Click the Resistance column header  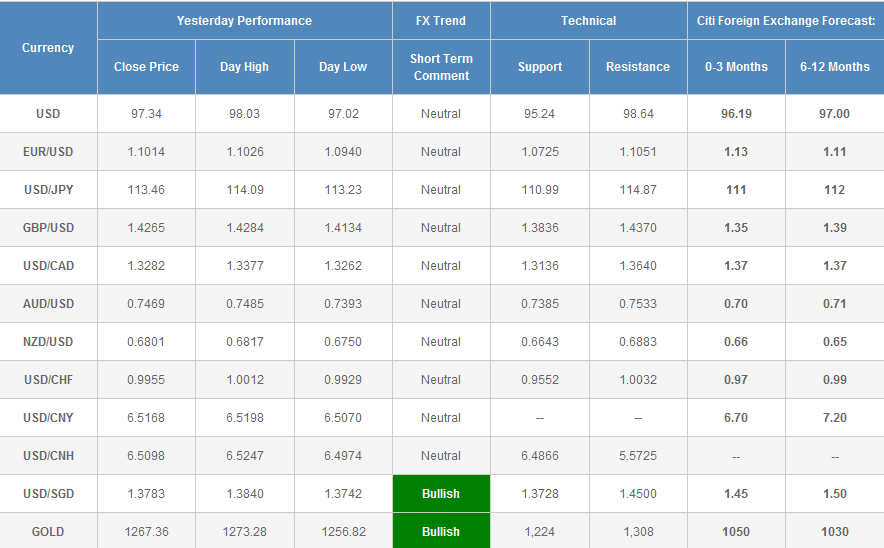coord(638,67)
